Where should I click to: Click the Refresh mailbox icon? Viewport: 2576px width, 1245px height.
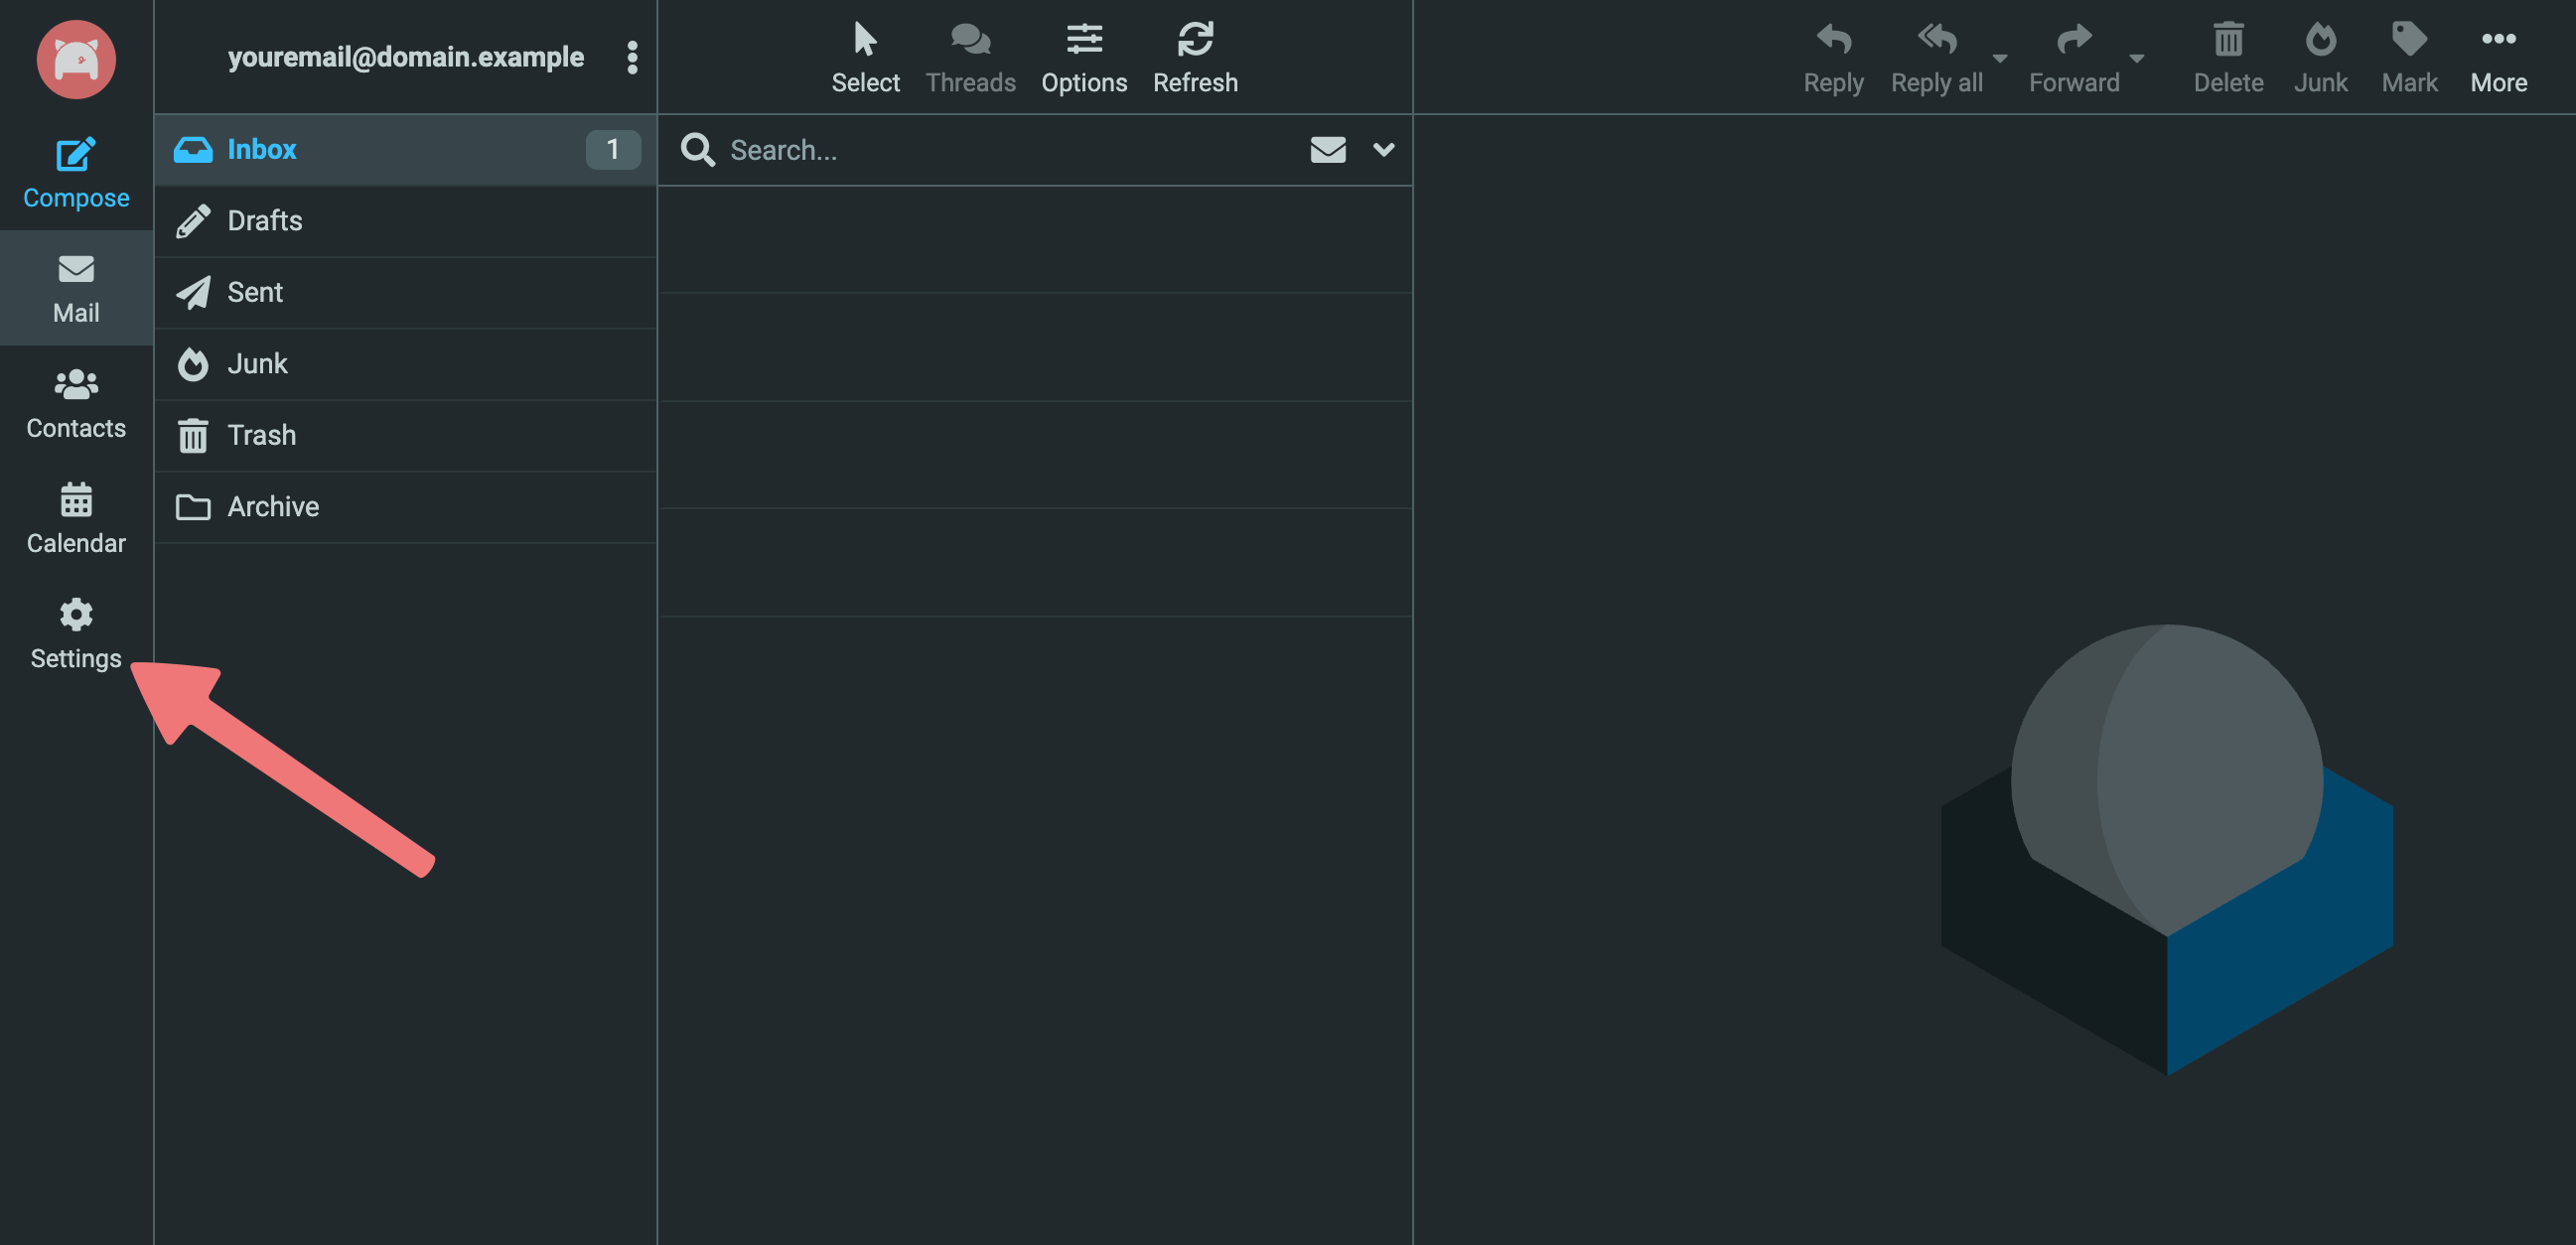coord(1194,40)
